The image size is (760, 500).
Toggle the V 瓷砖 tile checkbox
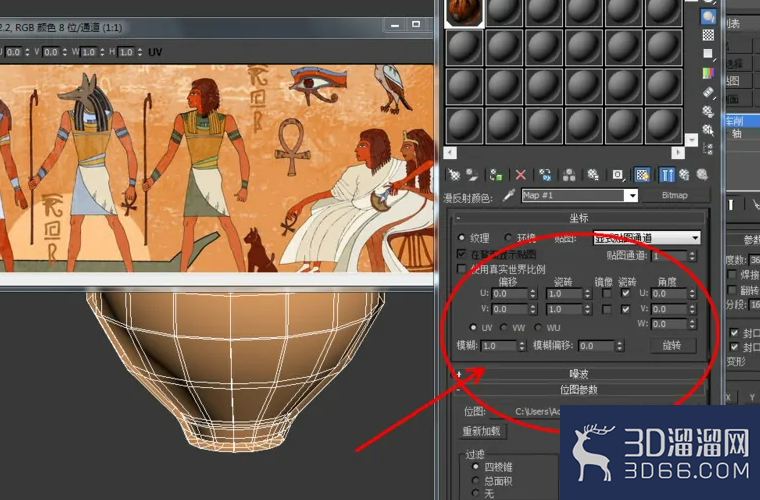(626, 309)
